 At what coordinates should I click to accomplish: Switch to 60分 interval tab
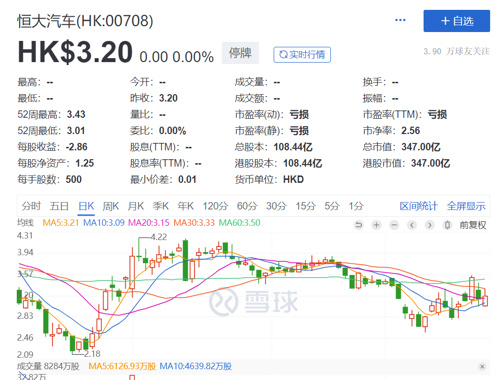tap(247, 206)
